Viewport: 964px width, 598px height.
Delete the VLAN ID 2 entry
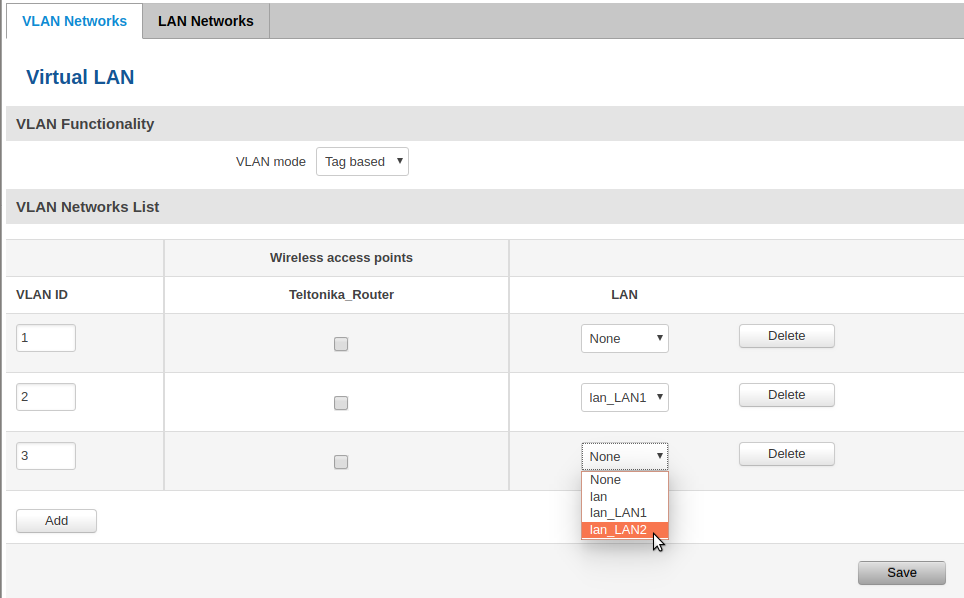pyautogui.click(x=786, y=395)
